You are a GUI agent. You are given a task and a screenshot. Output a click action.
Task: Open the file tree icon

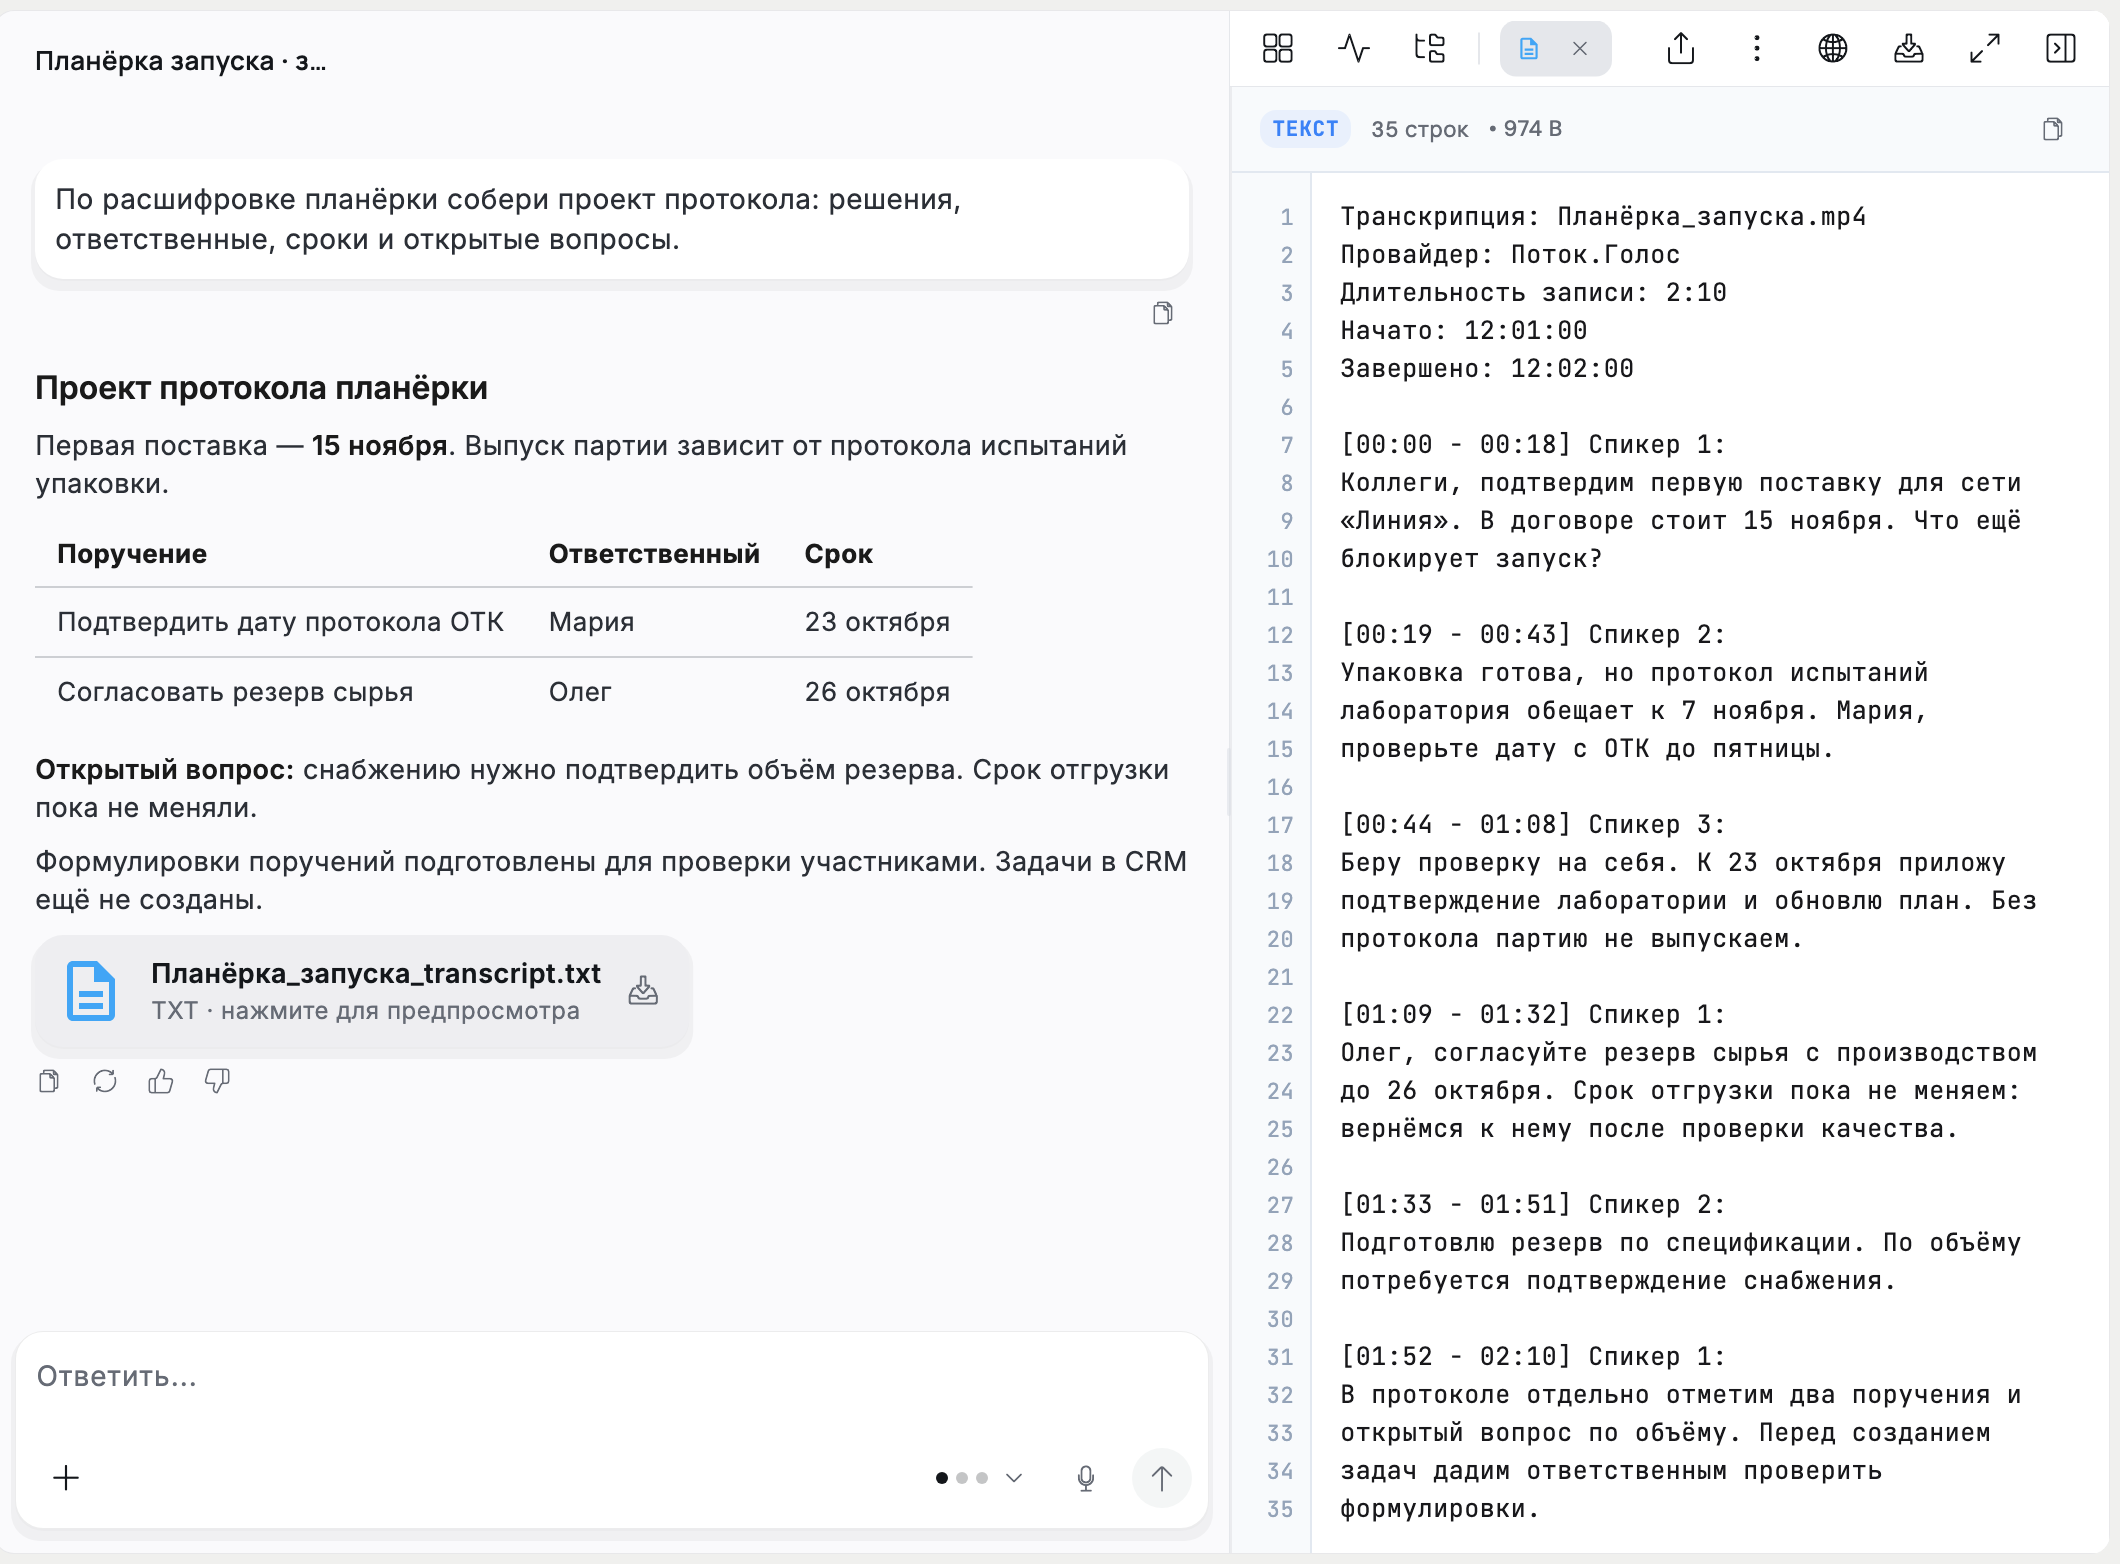pos(1429,48)
